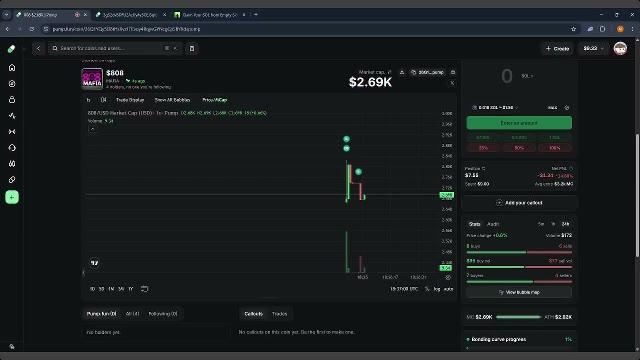Open the chart candle style icon
The image size is (640, 360).
(104, 100)
